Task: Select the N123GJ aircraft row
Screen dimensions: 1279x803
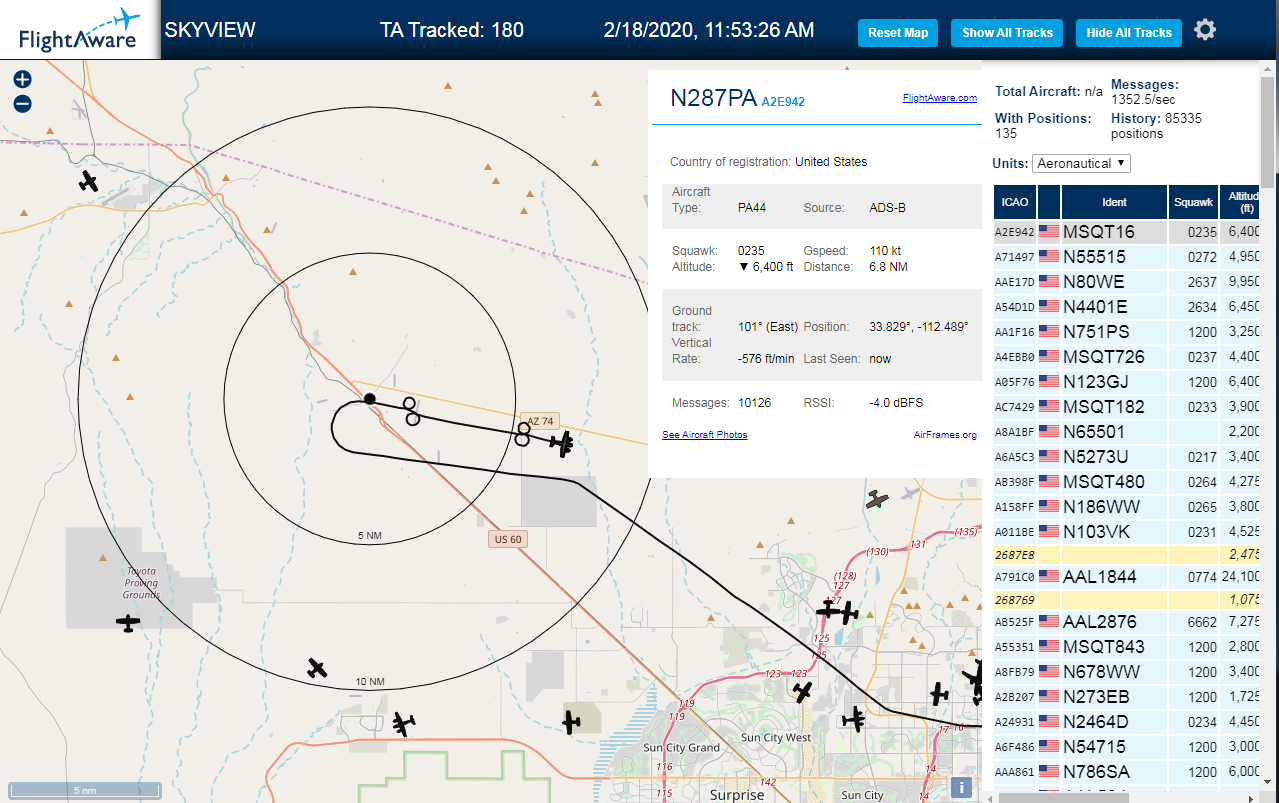Action: point(1127,382)
